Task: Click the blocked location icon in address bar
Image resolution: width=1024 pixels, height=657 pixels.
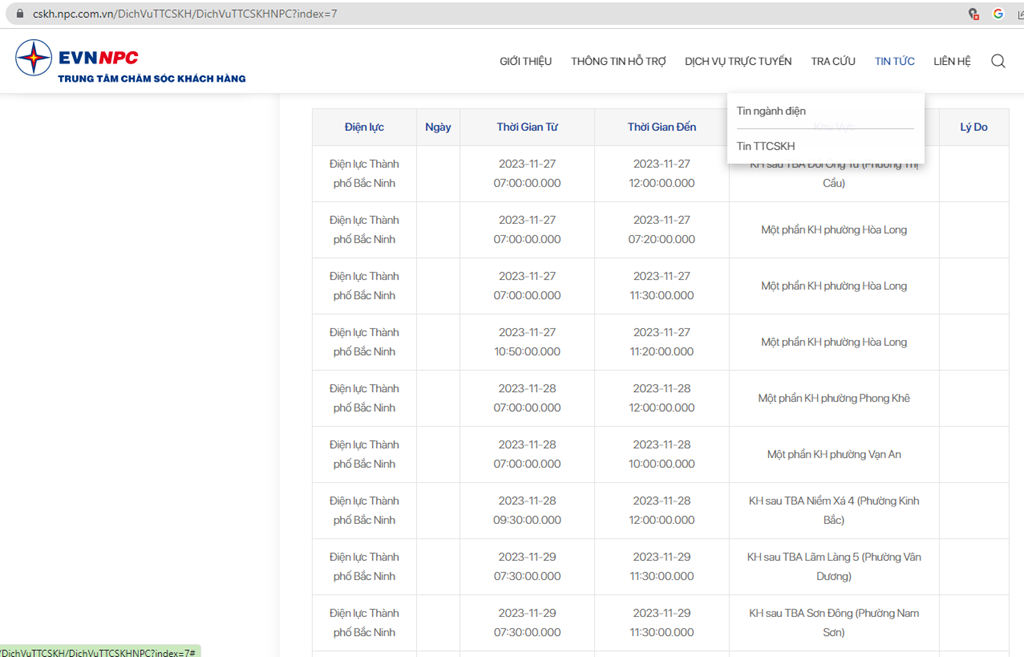Action: pos(973,14)
